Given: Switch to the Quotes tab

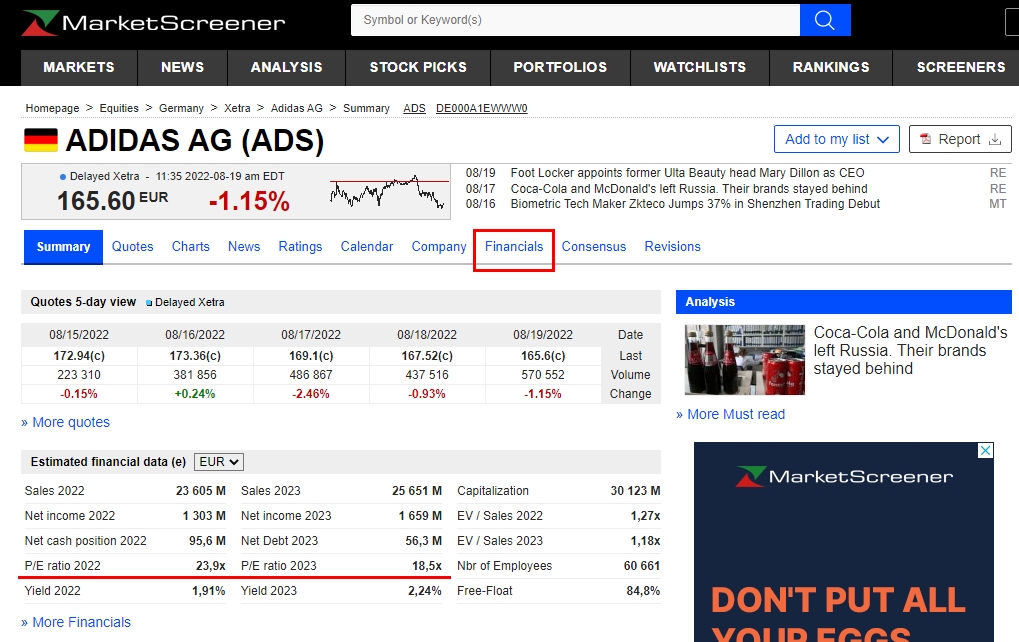Looking at the screenshot, I should 133,247.
